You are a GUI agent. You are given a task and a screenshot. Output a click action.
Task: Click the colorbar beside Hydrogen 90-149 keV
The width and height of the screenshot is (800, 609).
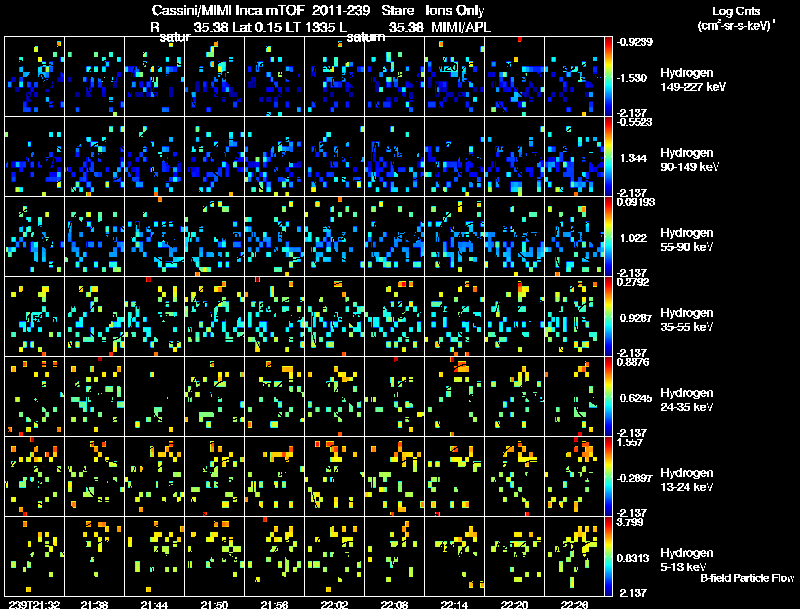tap(608, 157)
